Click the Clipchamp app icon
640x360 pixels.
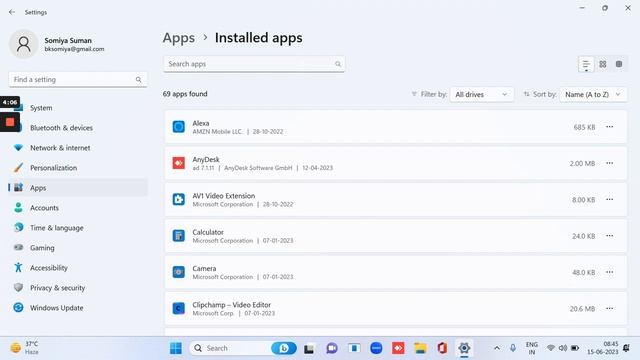[x=178, y=309]
